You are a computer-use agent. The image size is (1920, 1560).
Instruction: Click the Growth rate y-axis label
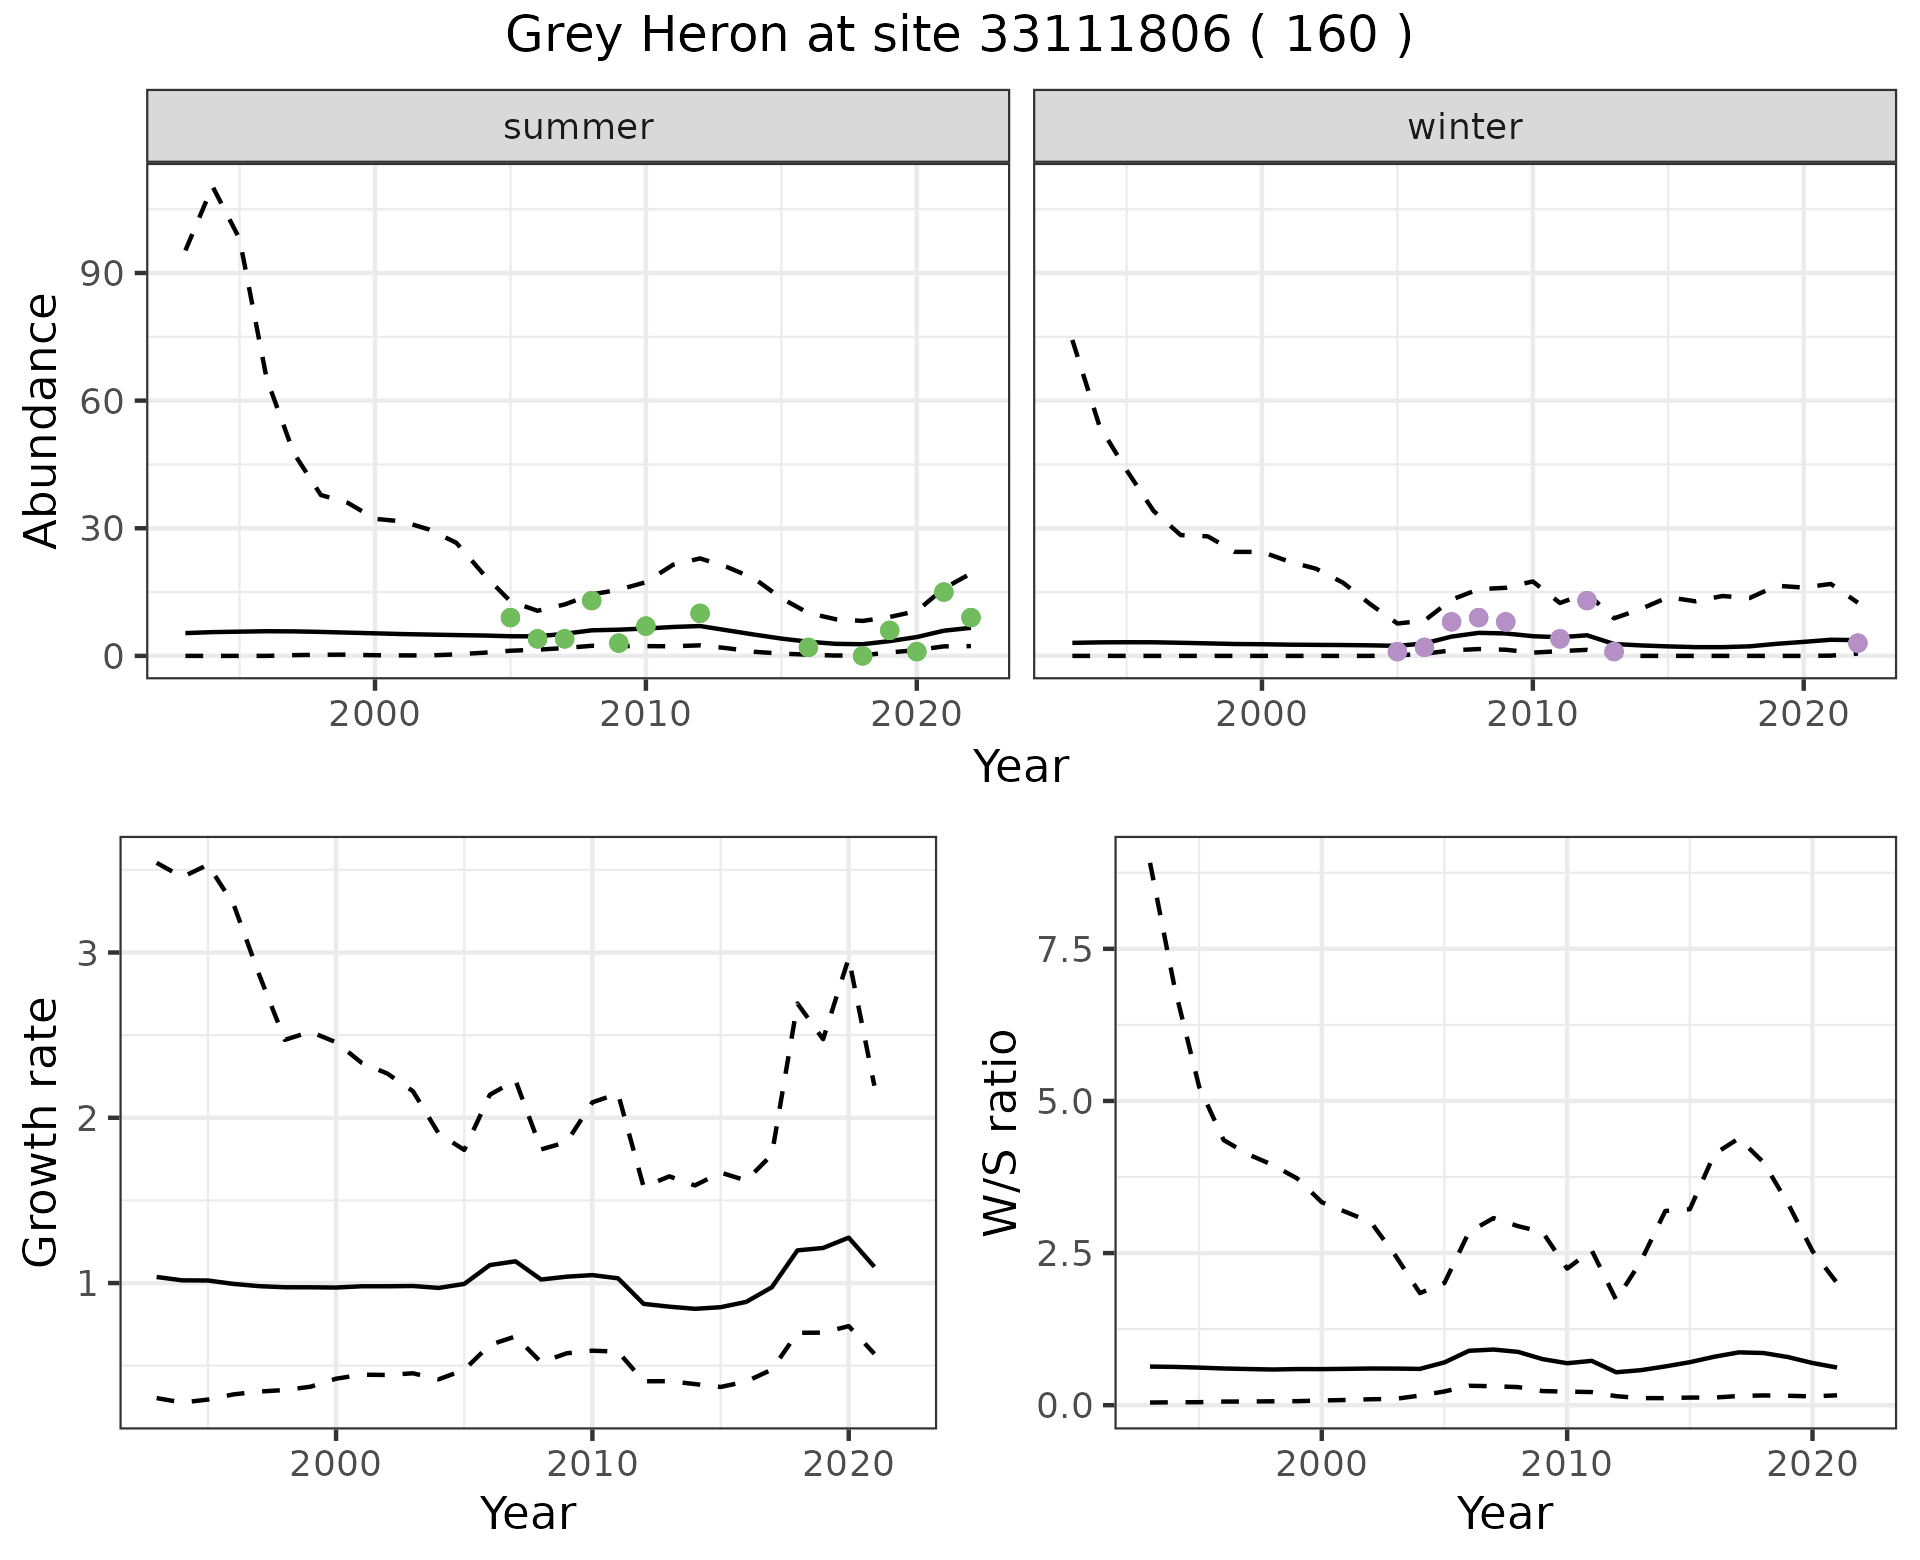[42, 1133]
